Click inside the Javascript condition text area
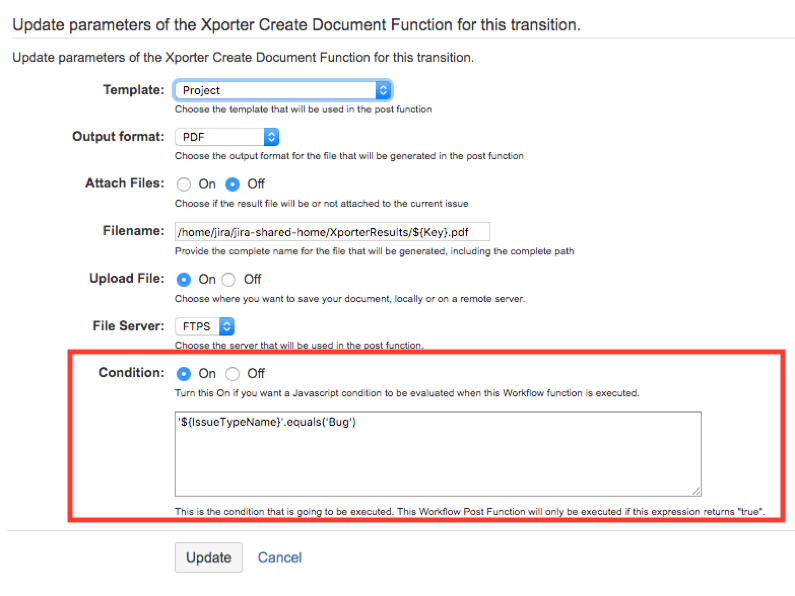795x596 pixels. coord(437,453)
